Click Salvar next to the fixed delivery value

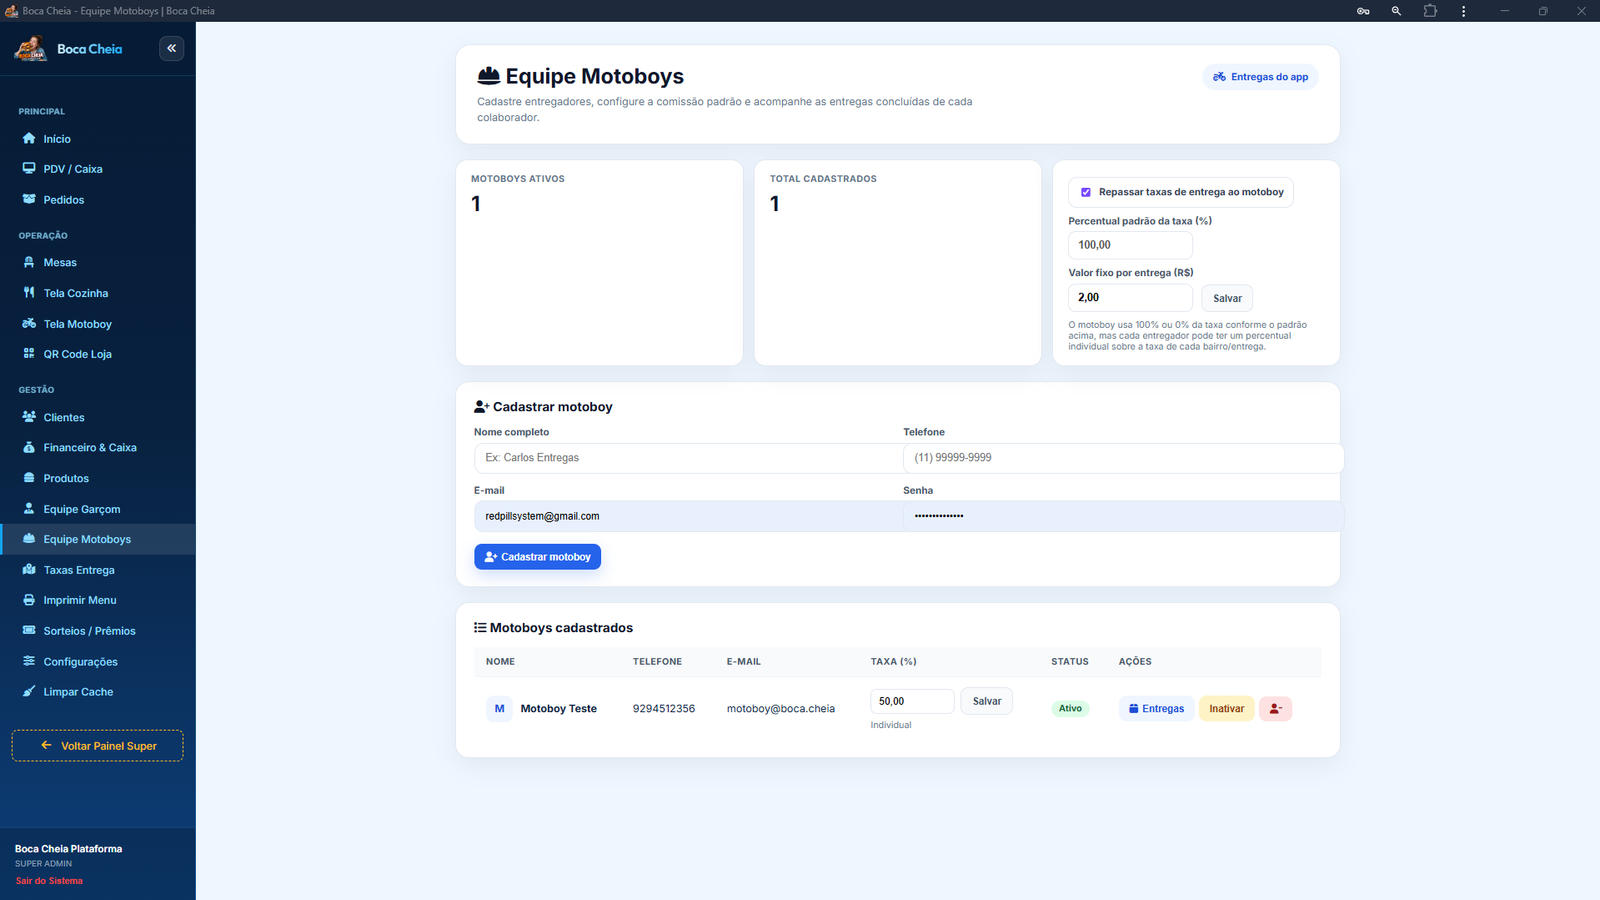(x=1227, y=298)
